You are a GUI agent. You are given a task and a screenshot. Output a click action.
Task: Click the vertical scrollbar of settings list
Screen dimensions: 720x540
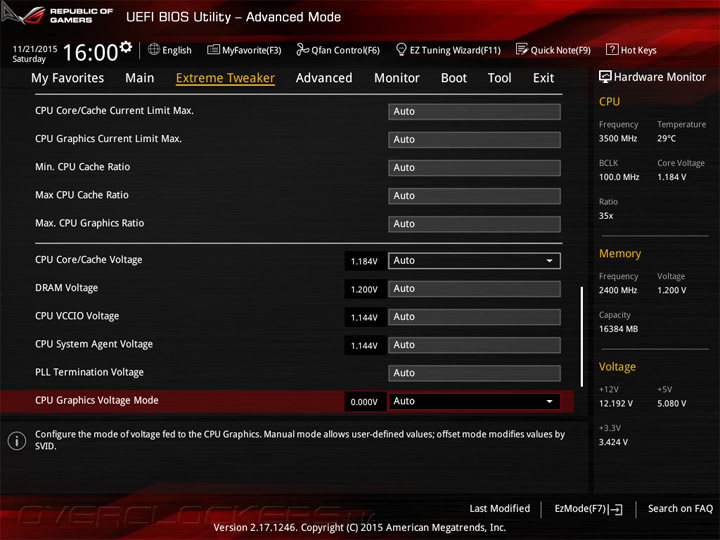pyautogui.click(x=582, y=337)
